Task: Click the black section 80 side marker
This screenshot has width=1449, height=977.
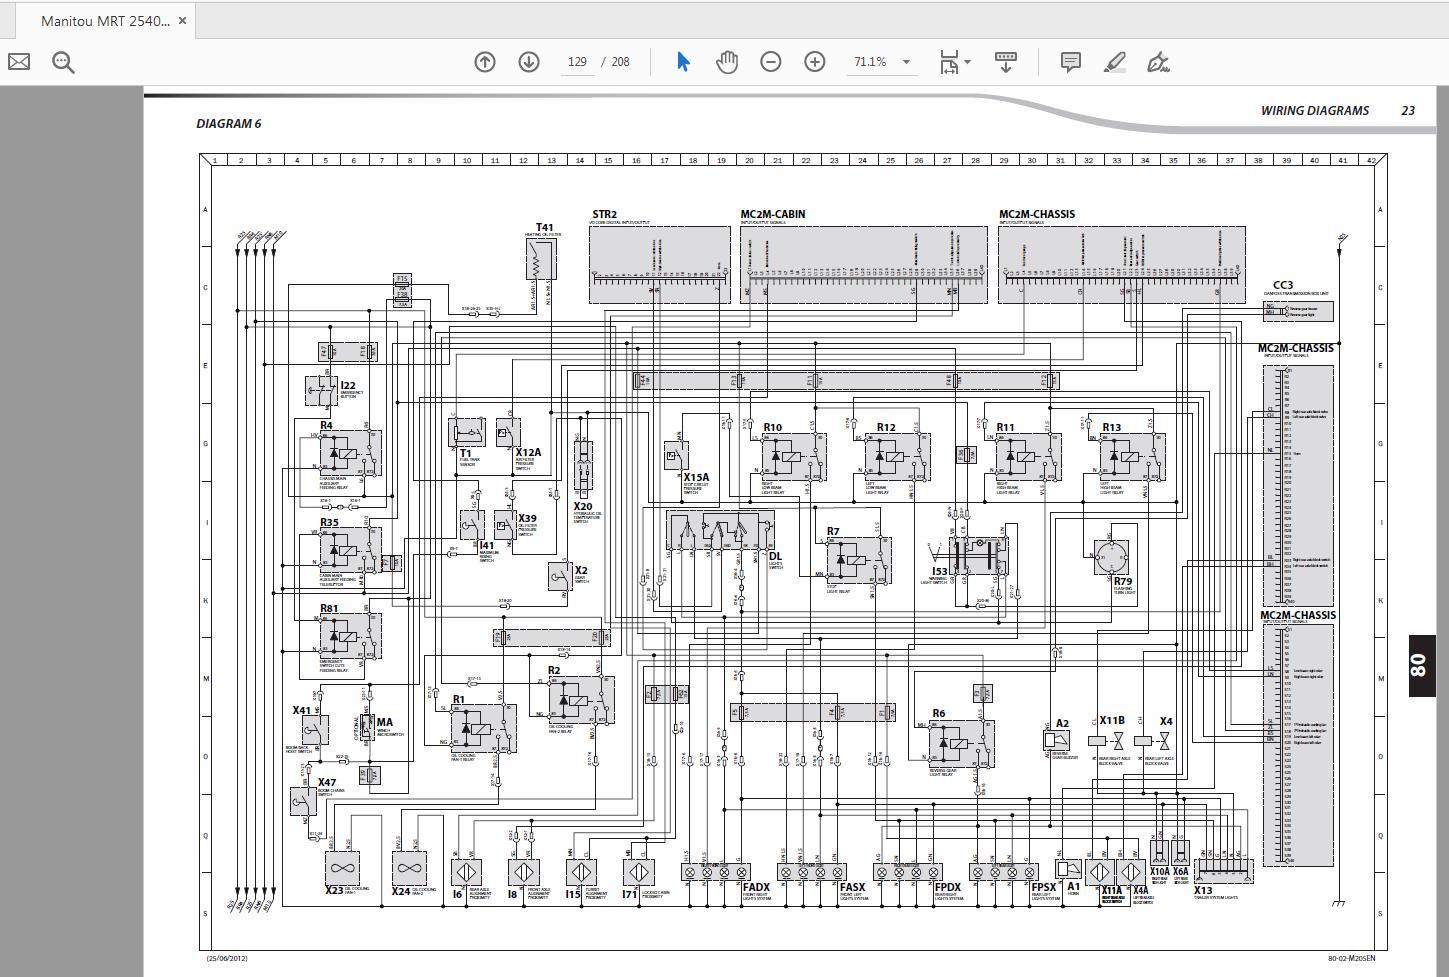Action: pyautogui.click(x=1420, y=665)
